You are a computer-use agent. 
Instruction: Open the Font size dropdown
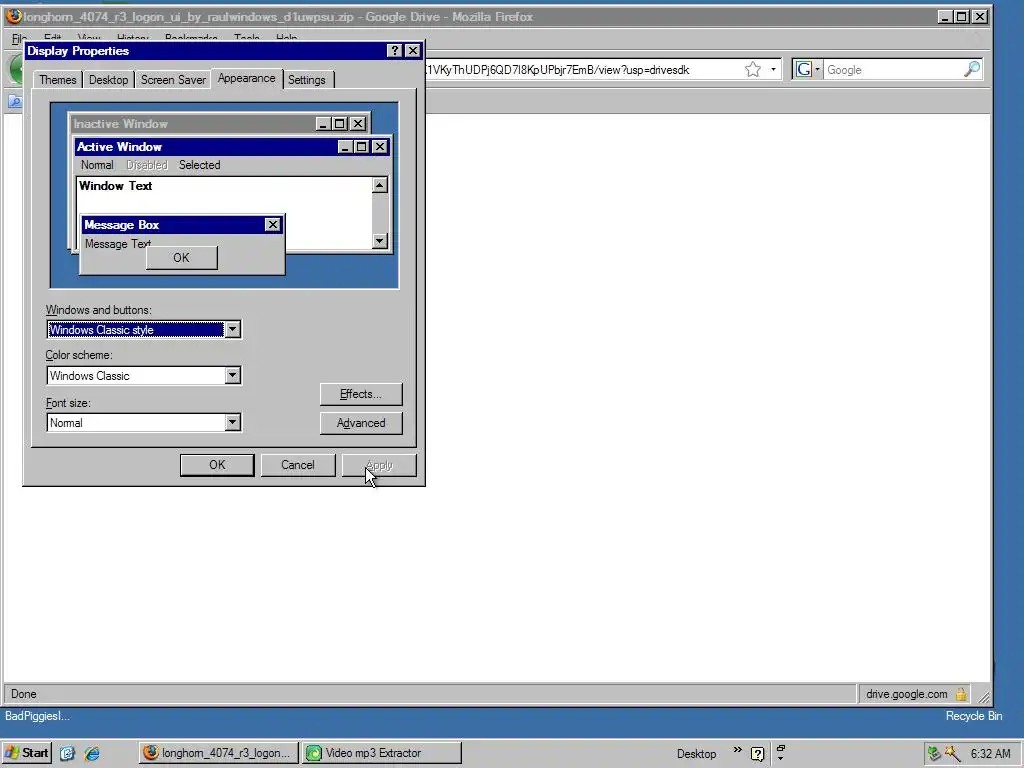click(x=232, y=423)
